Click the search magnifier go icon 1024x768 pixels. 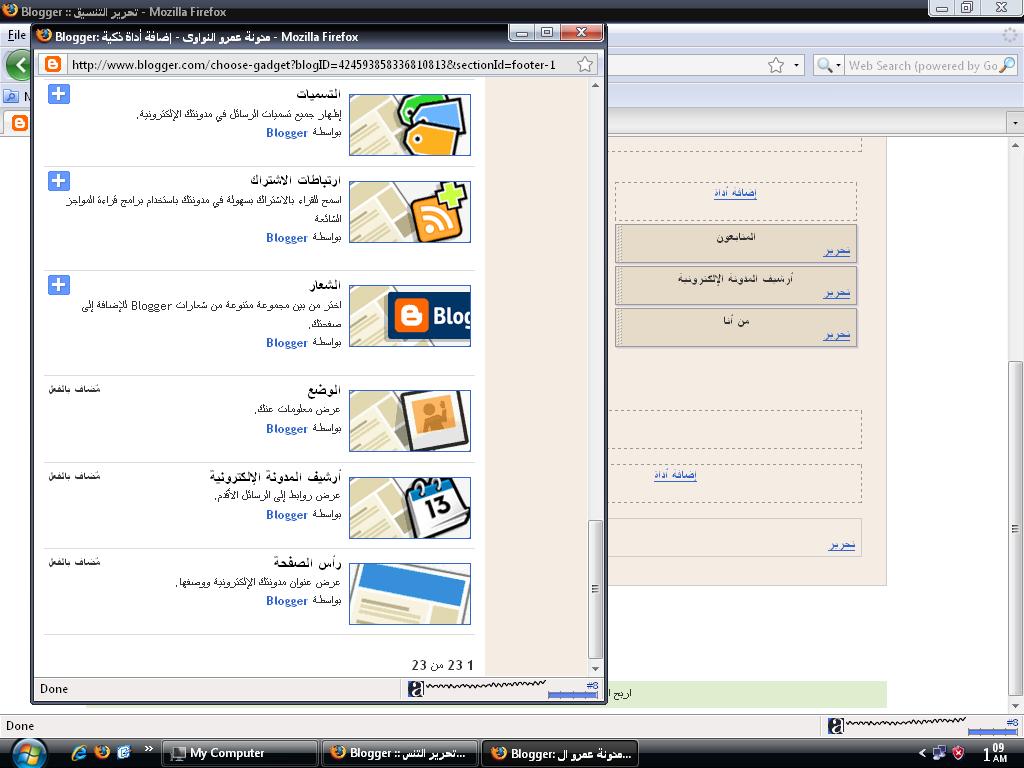click(1008, 65)
